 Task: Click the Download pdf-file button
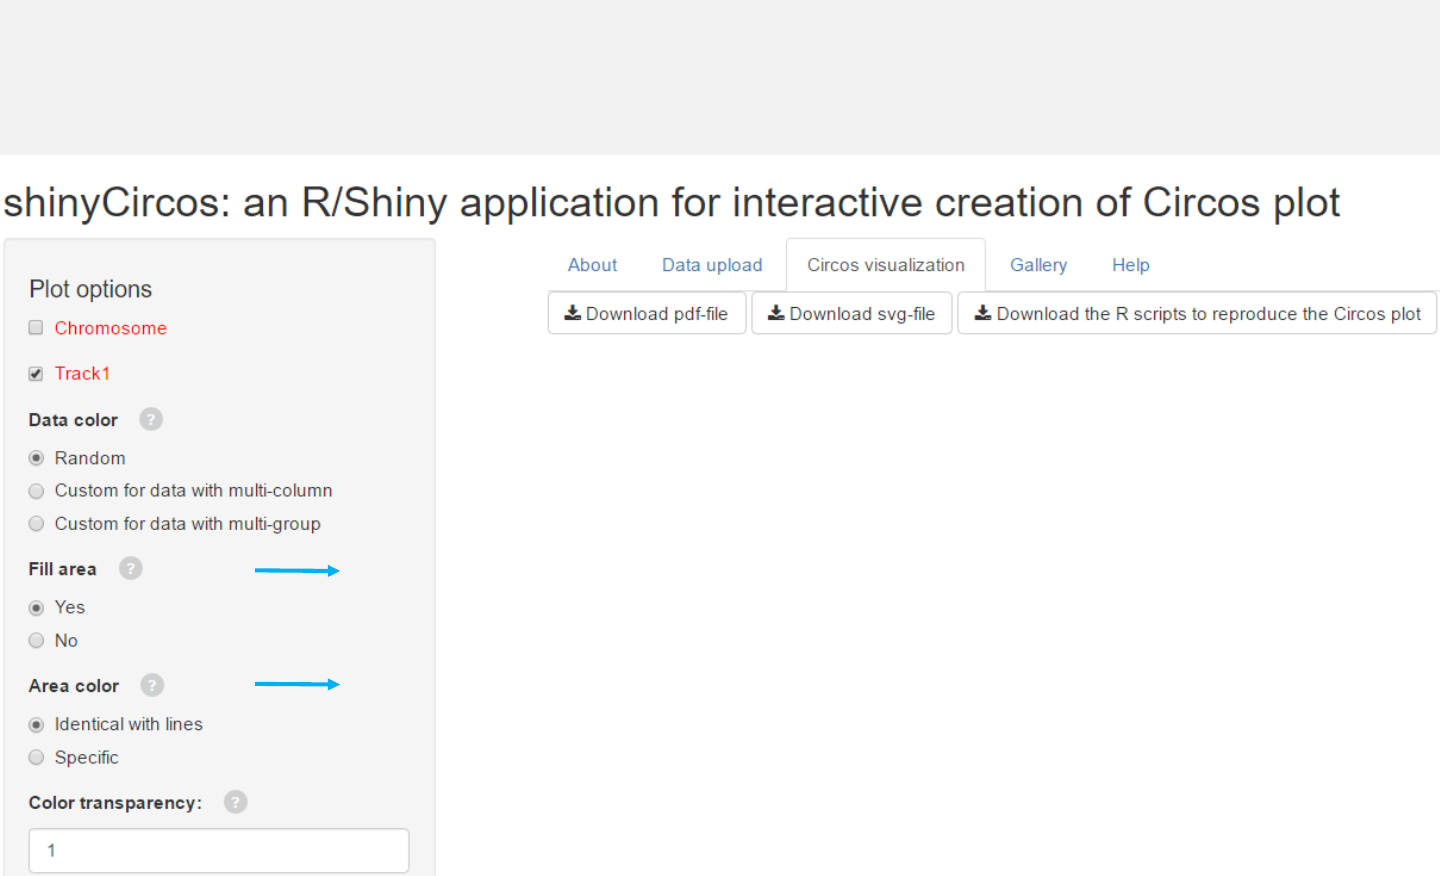[647, 313]
